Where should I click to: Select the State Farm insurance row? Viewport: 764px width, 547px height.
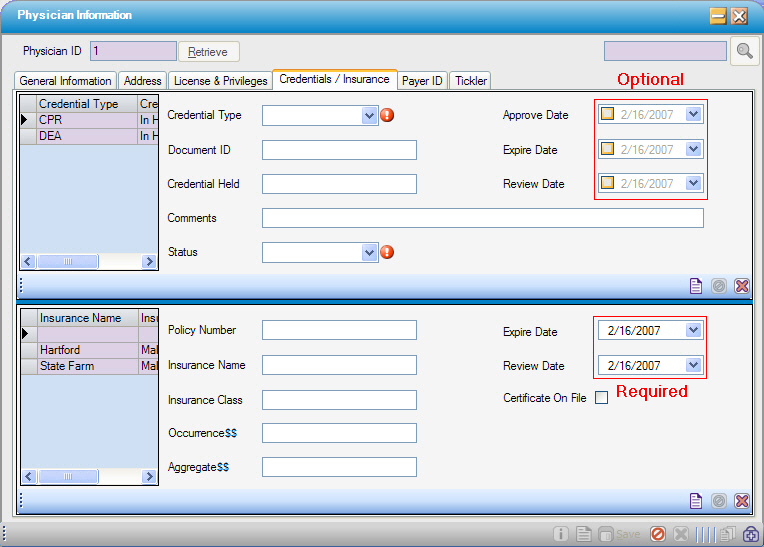[90, 366]
